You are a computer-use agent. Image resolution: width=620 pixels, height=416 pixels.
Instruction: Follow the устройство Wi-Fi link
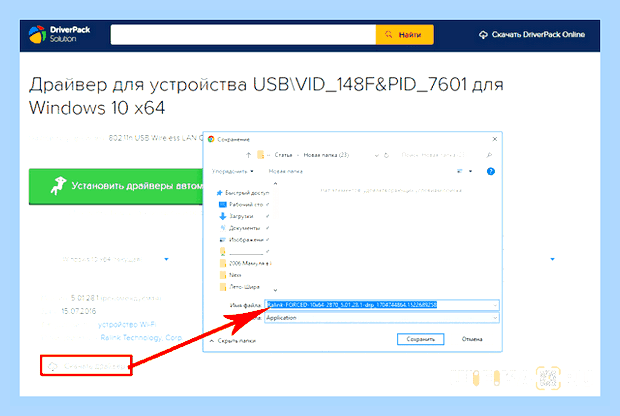coord(127,324)
